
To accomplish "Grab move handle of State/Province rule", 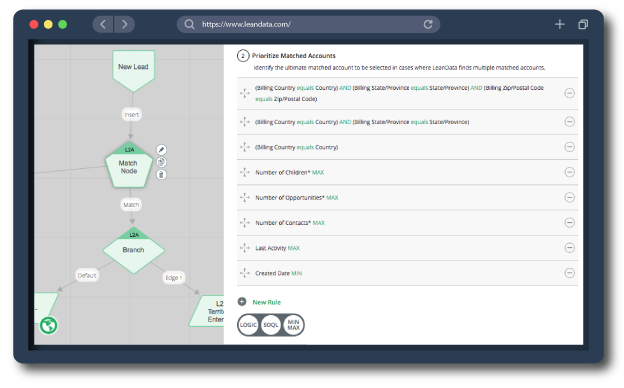I will 245,122.
